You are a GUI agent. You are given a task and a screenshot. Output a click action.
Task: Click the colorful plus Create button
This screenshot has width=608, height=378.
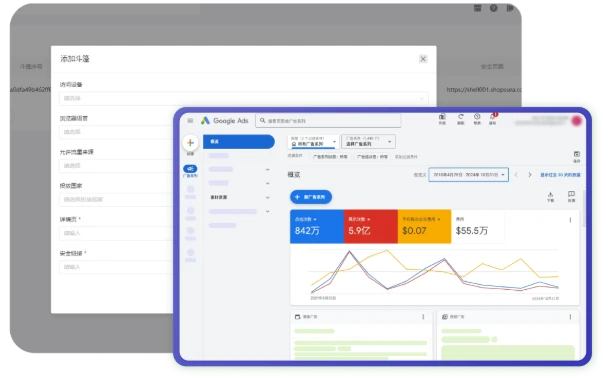tap(190, 143)
